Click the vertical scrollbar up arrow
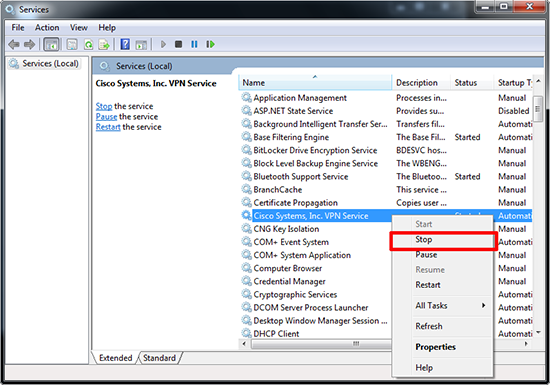 pos(538,81)
